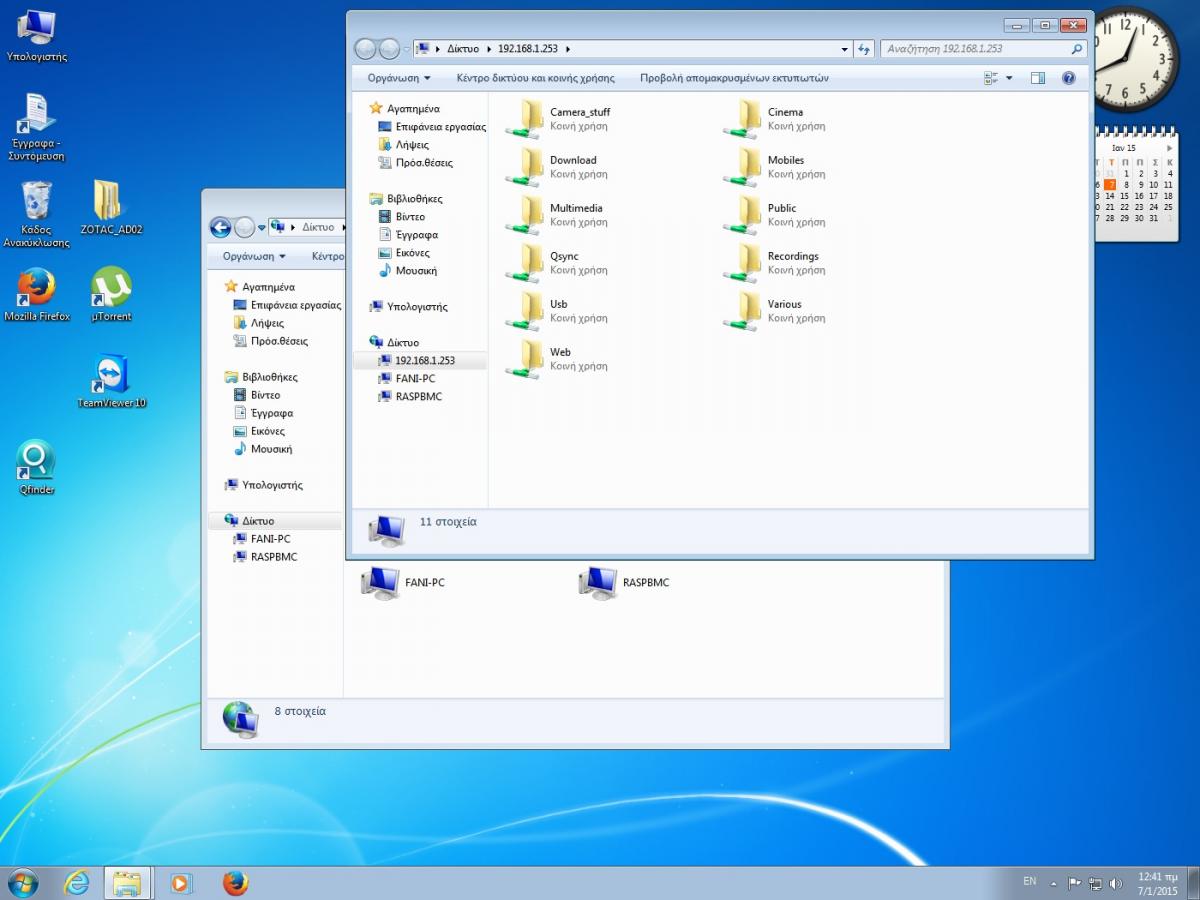
Task: Toggle the preview pane in the front window
Action: click(x=1038, y=78)
